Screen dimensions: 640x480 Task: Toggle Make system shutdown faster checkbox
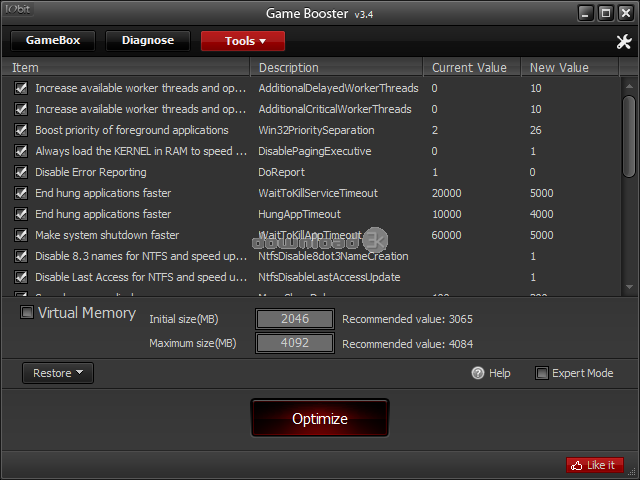pyautogui.click(x=21, y=235)
